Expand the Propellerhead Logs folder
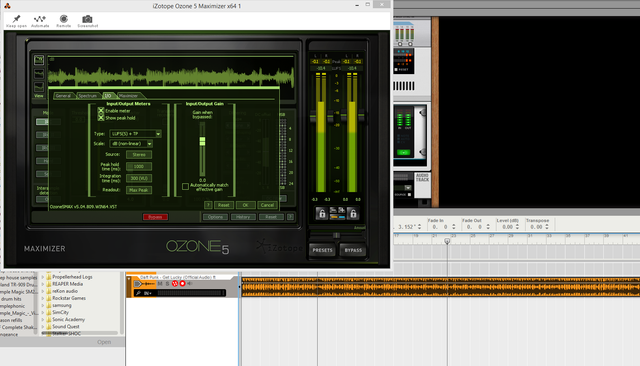Viewport: 640px width, 366px height. [x=42, y=277]
